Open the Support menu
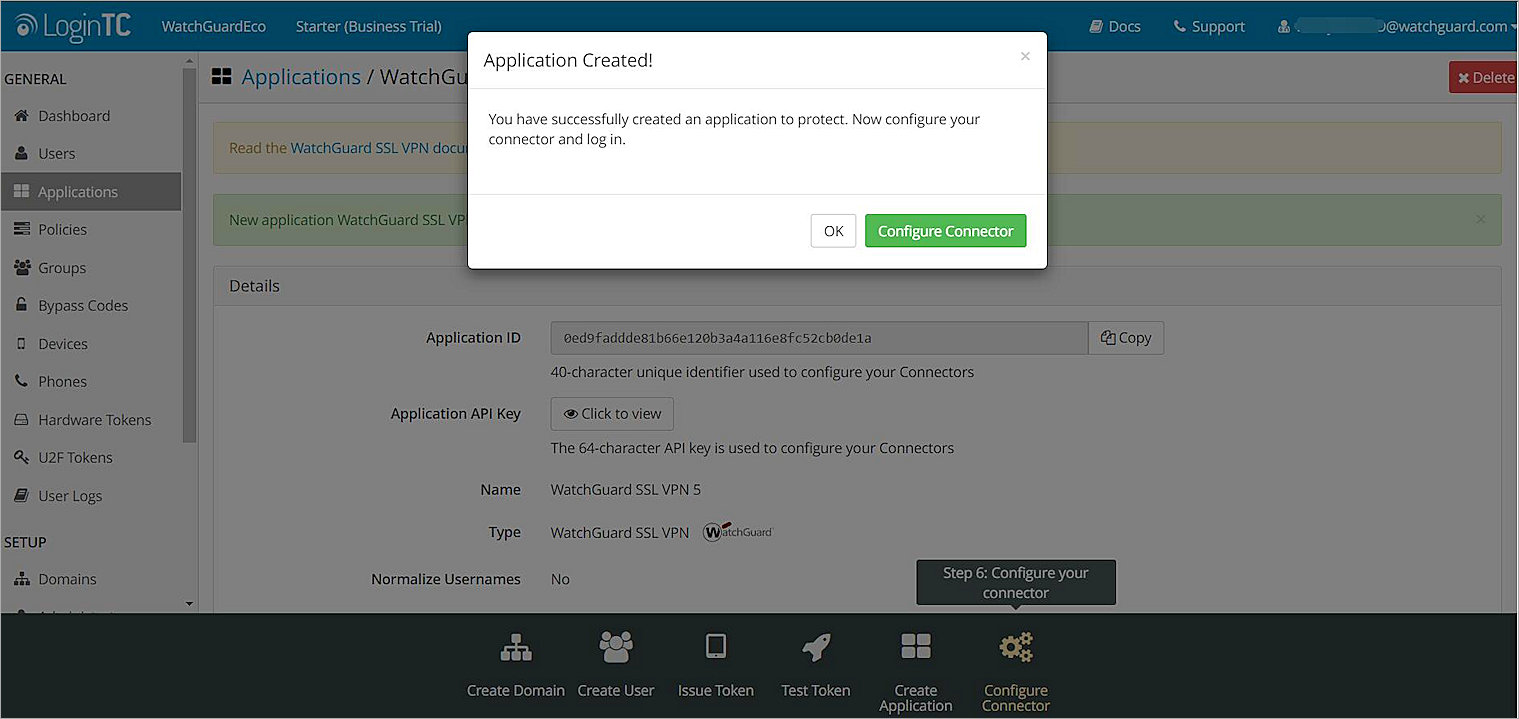The height and width of the screenshot is (719, 1519). pos(1208,26)
